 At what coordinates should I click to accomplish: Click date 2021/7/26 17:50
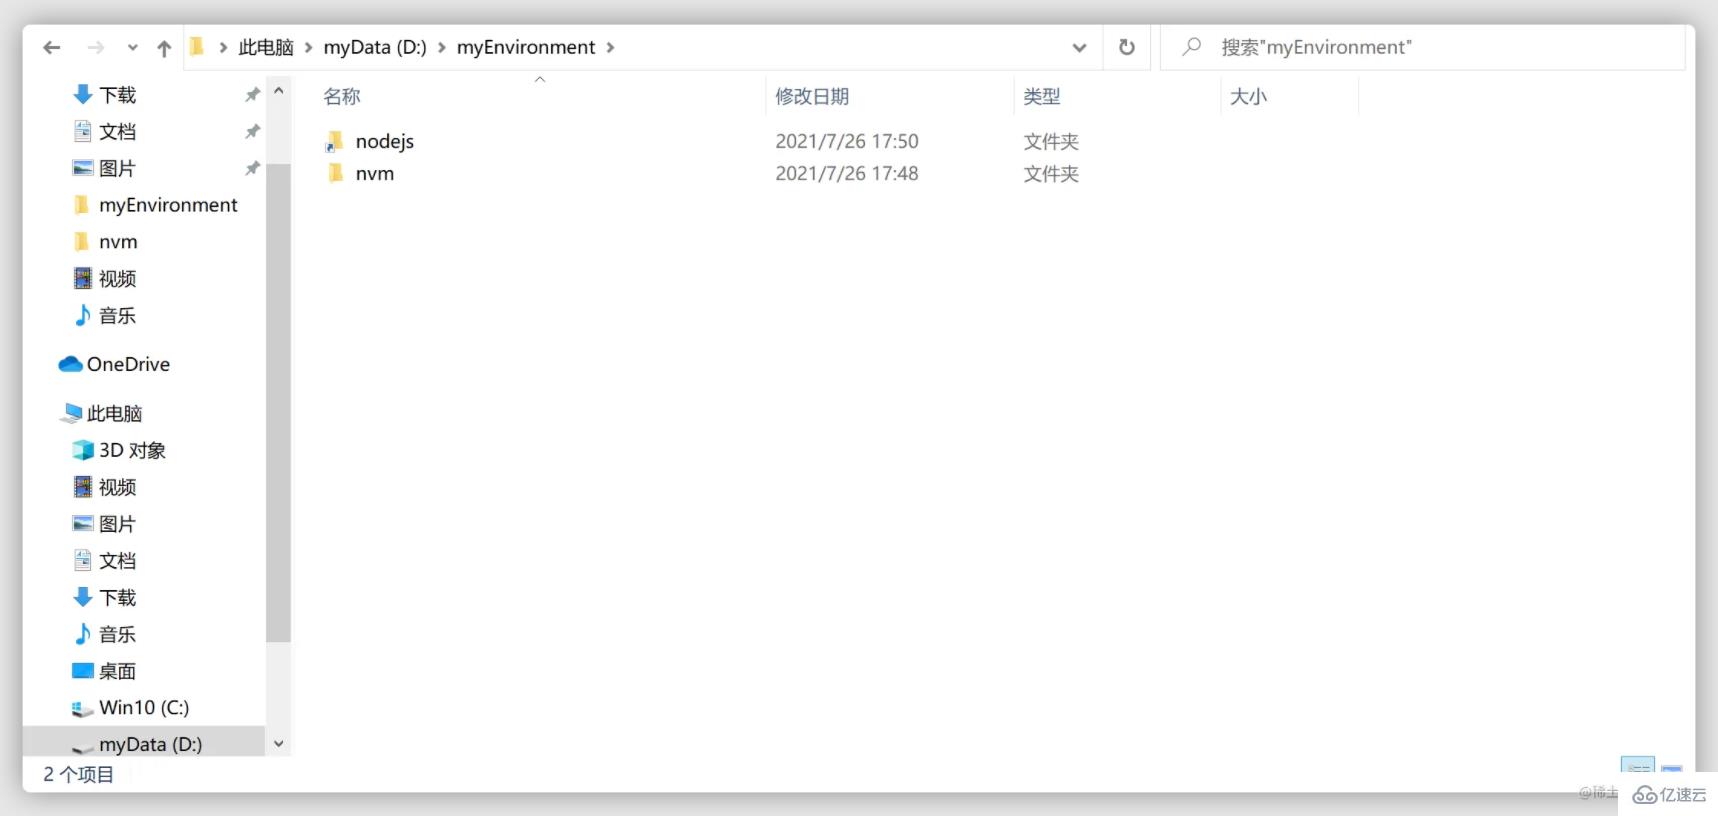pos(847,141)
